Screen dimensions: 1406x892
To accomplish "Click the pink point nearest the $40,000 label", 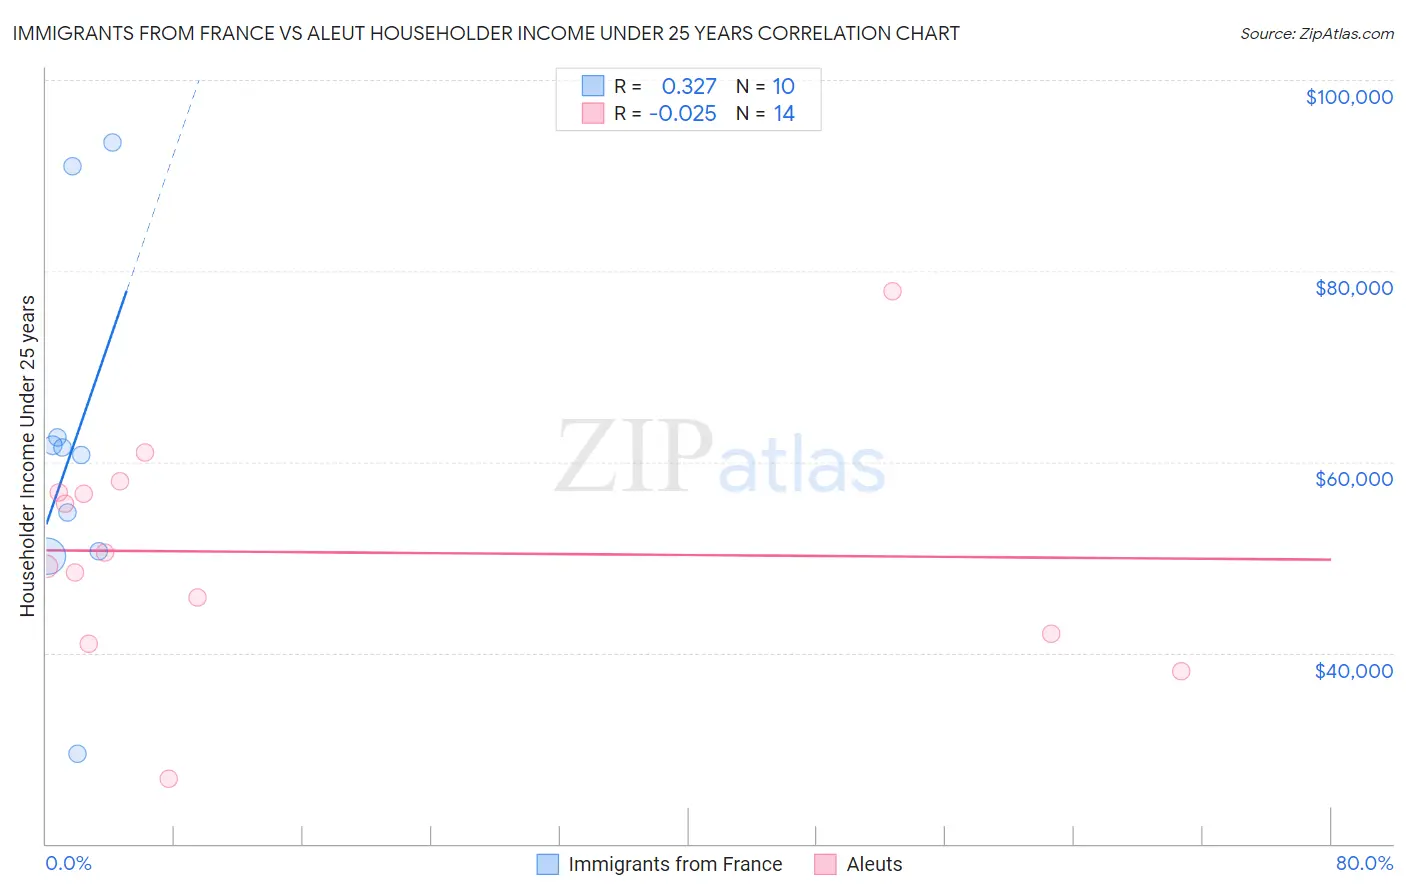I will (x=1180, y=671).
